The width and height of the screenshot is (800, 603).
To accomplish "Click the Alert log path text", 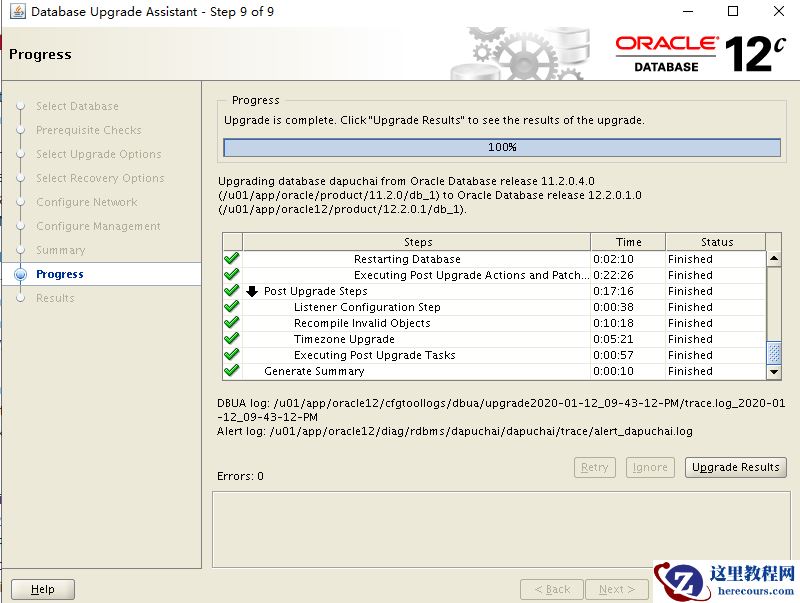I will point(455,431).
